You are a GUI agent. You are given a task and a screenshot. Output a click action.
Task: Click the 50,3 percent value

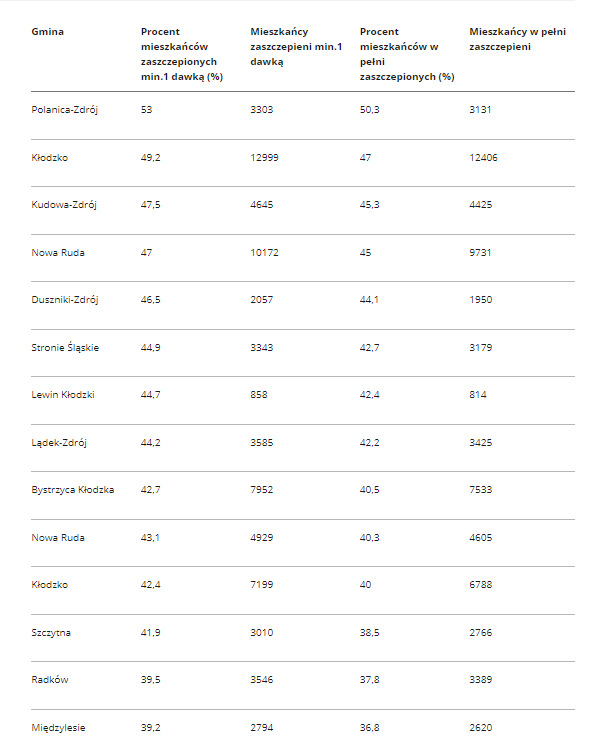369,110
